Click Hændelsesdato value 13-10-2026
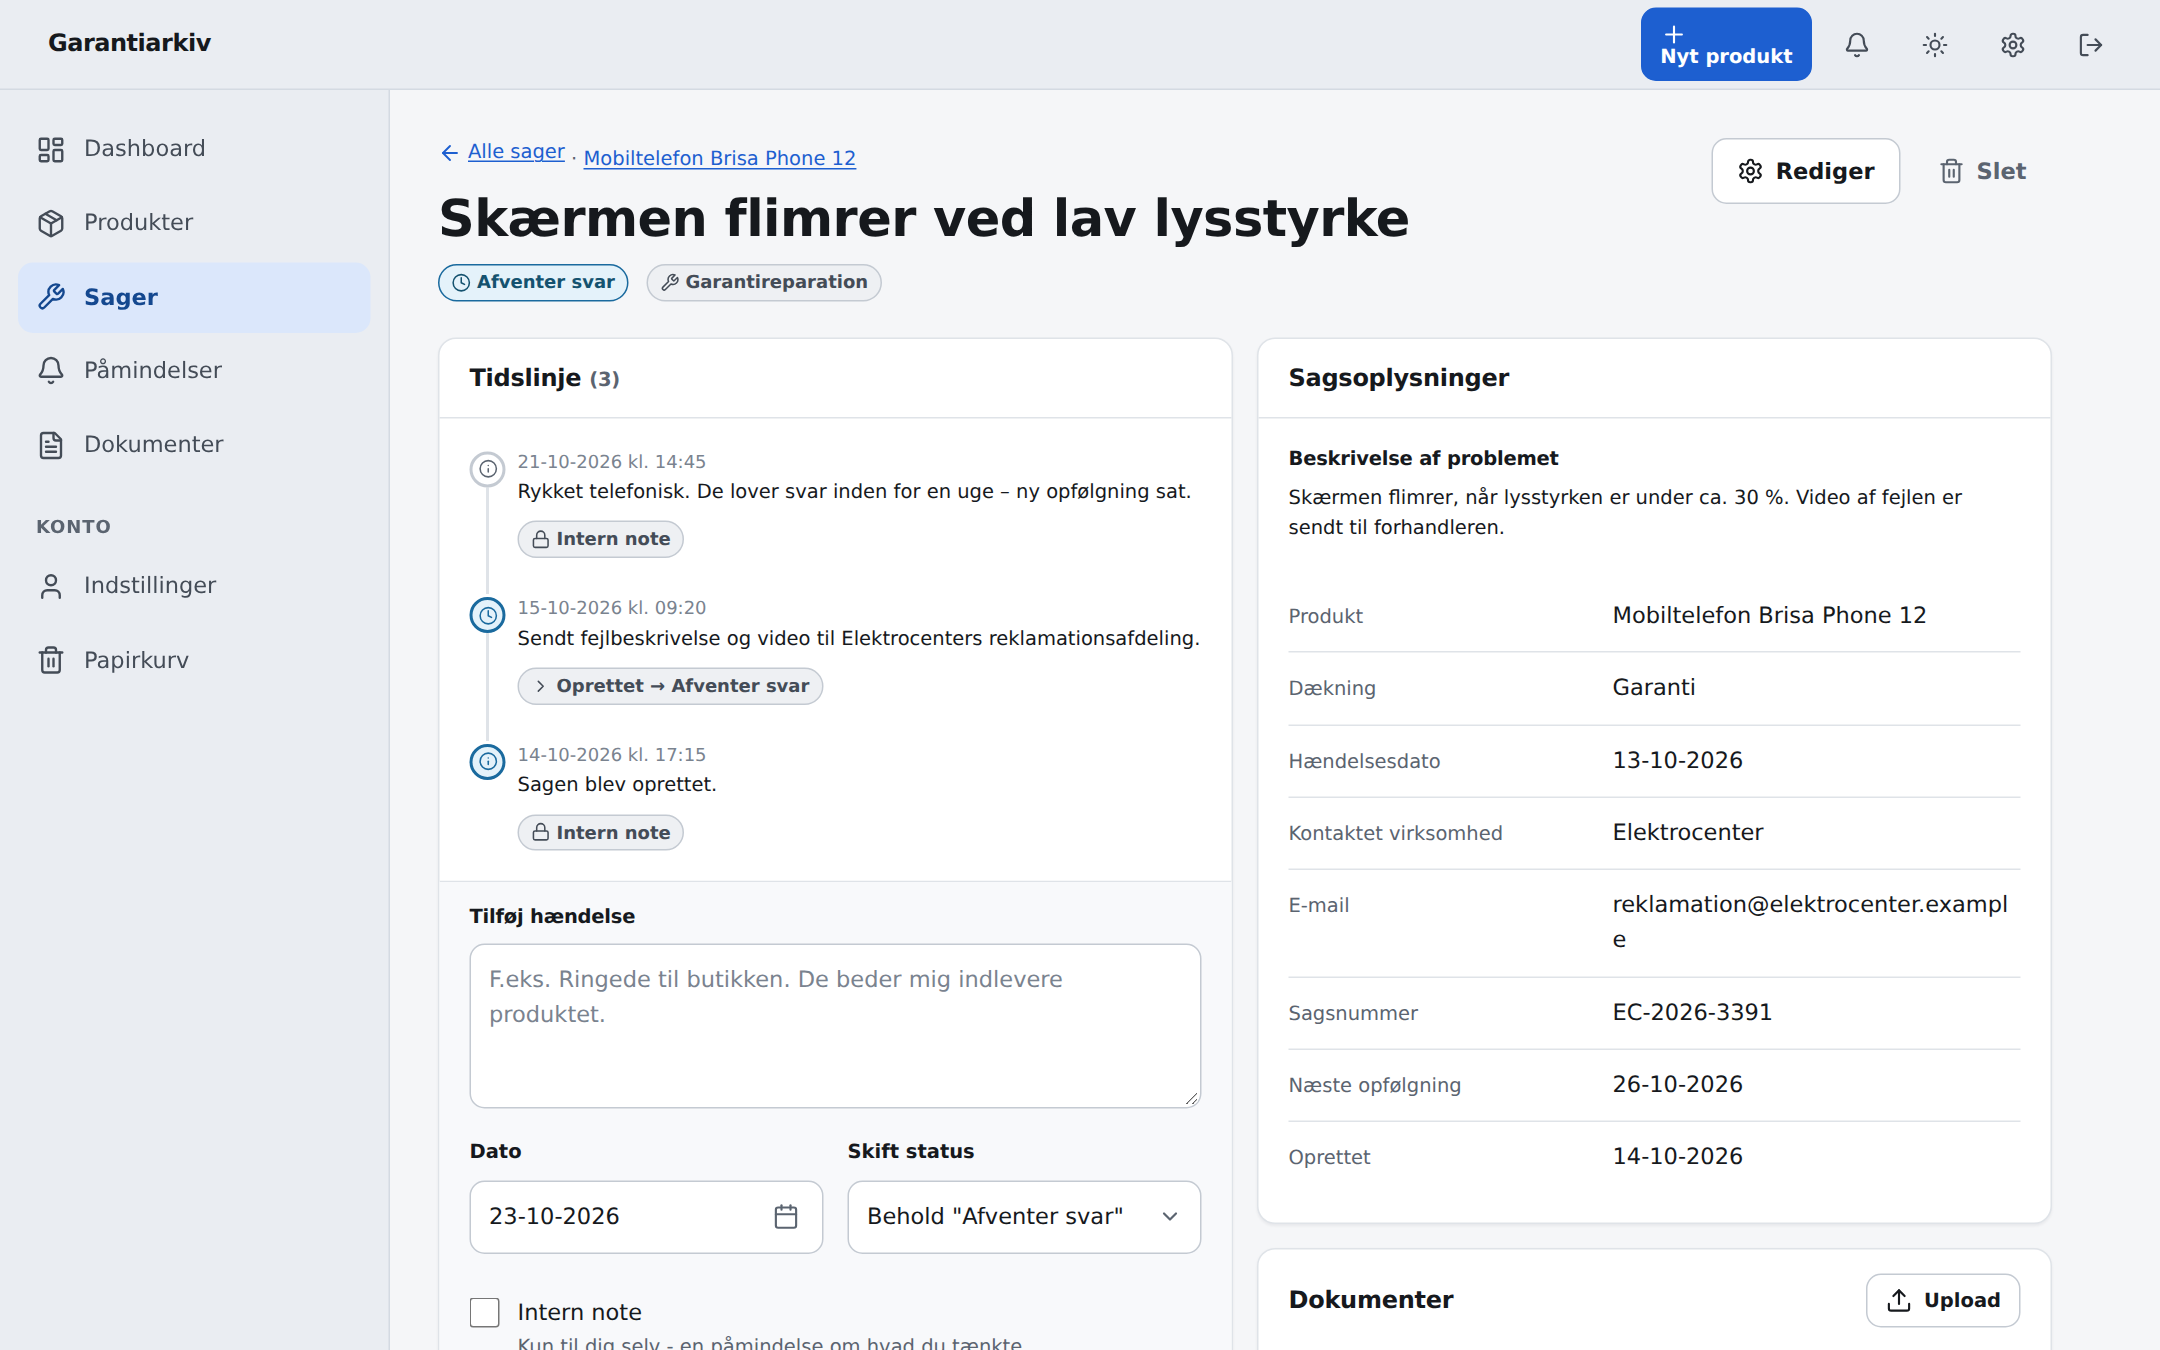This screenshot has width=2160, height=1350. click(1677, 760)
